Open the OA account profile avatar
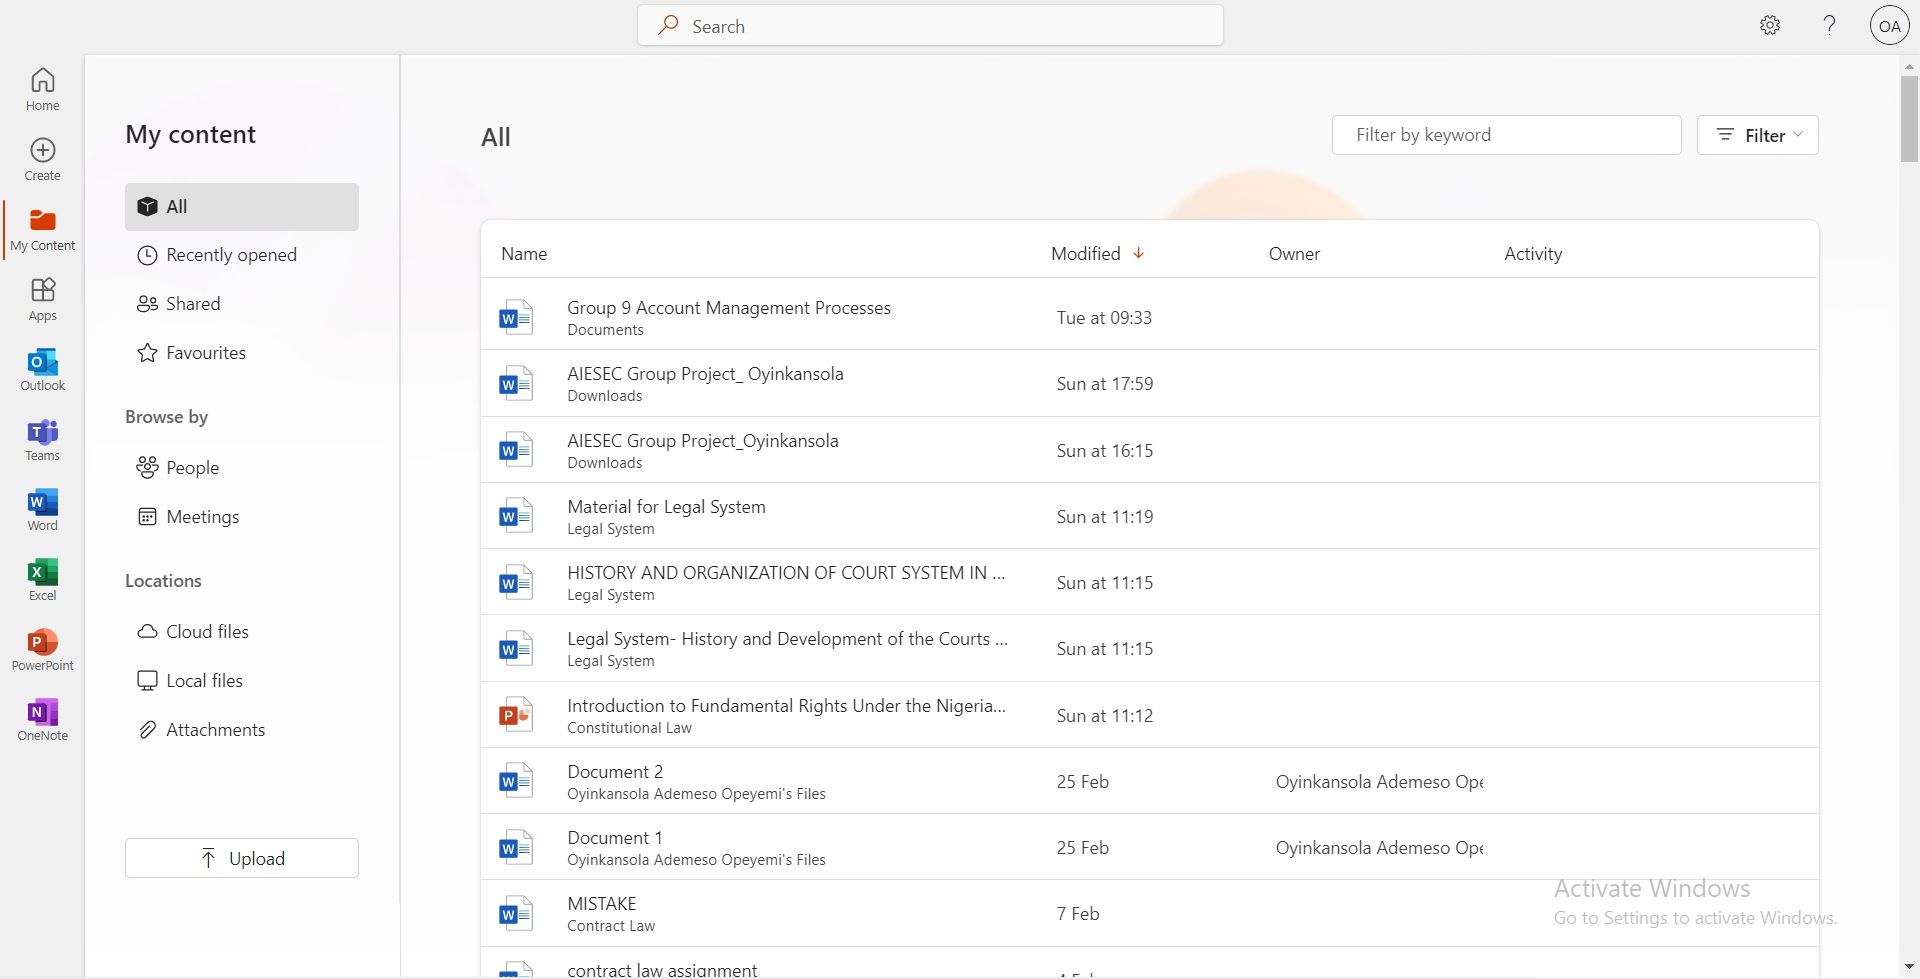This screenshot has width=1920, height=979. point(1889,26)
